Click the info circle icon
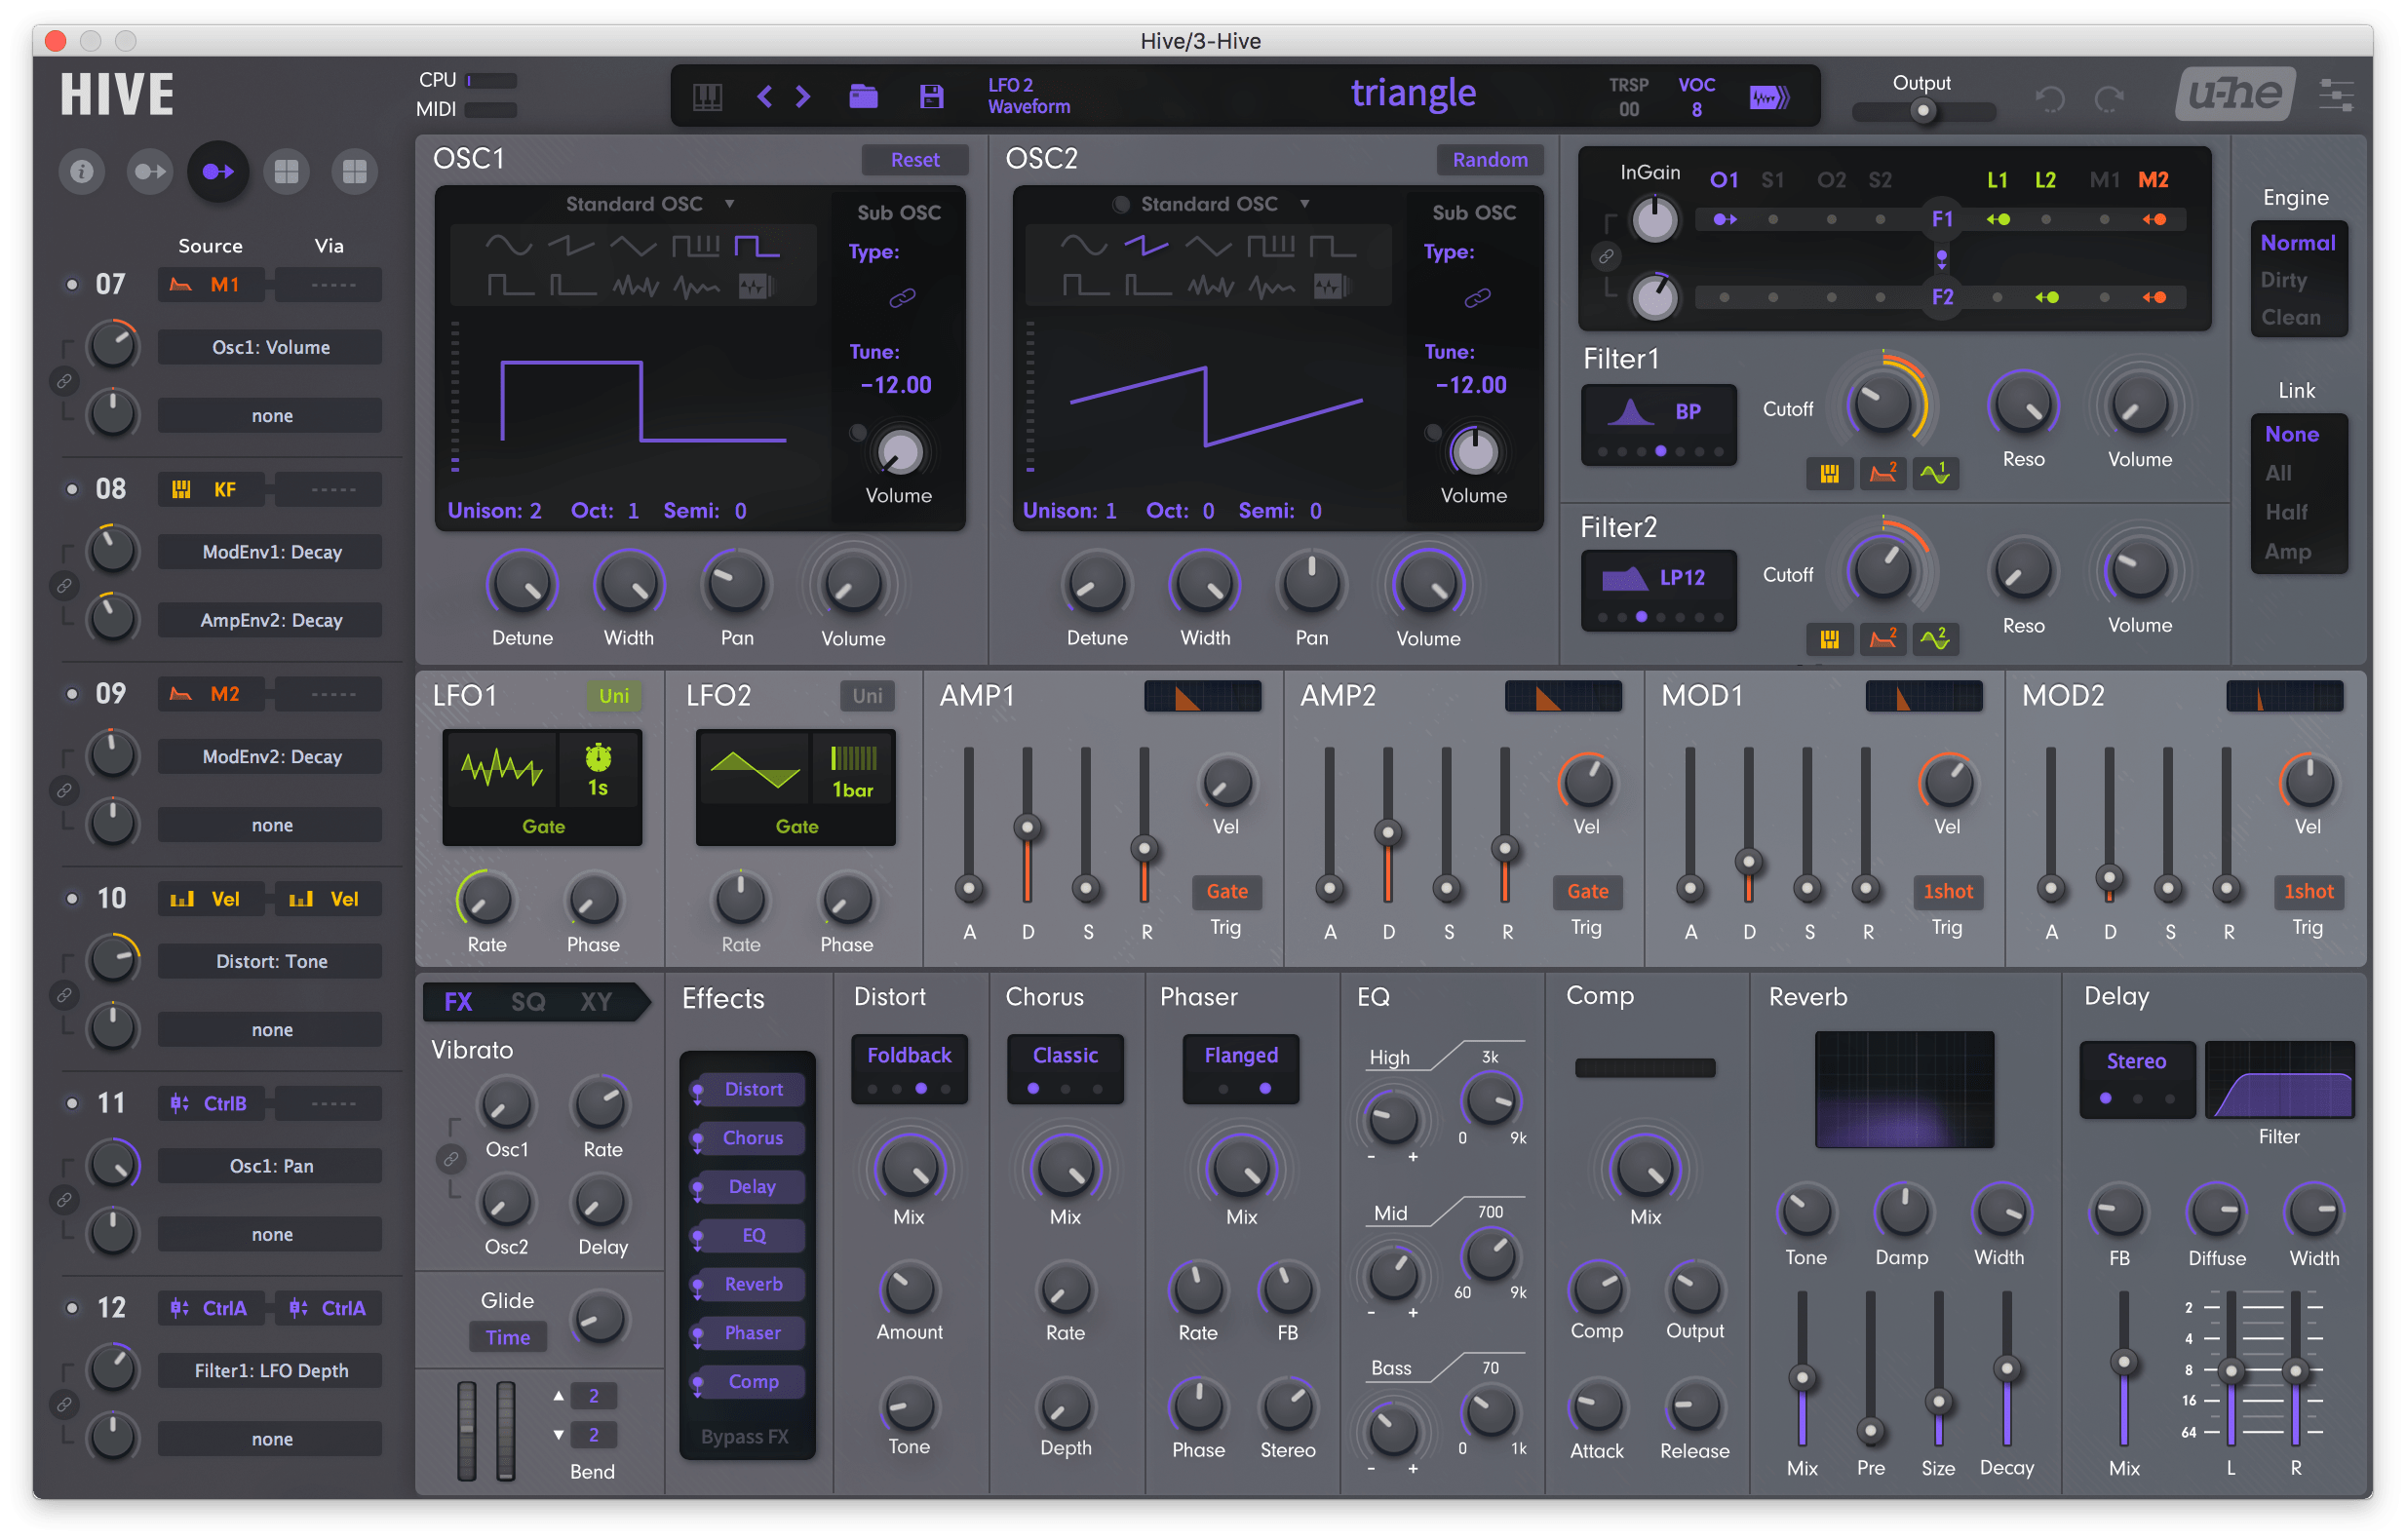The image size is (2406, 1540). 82,172
